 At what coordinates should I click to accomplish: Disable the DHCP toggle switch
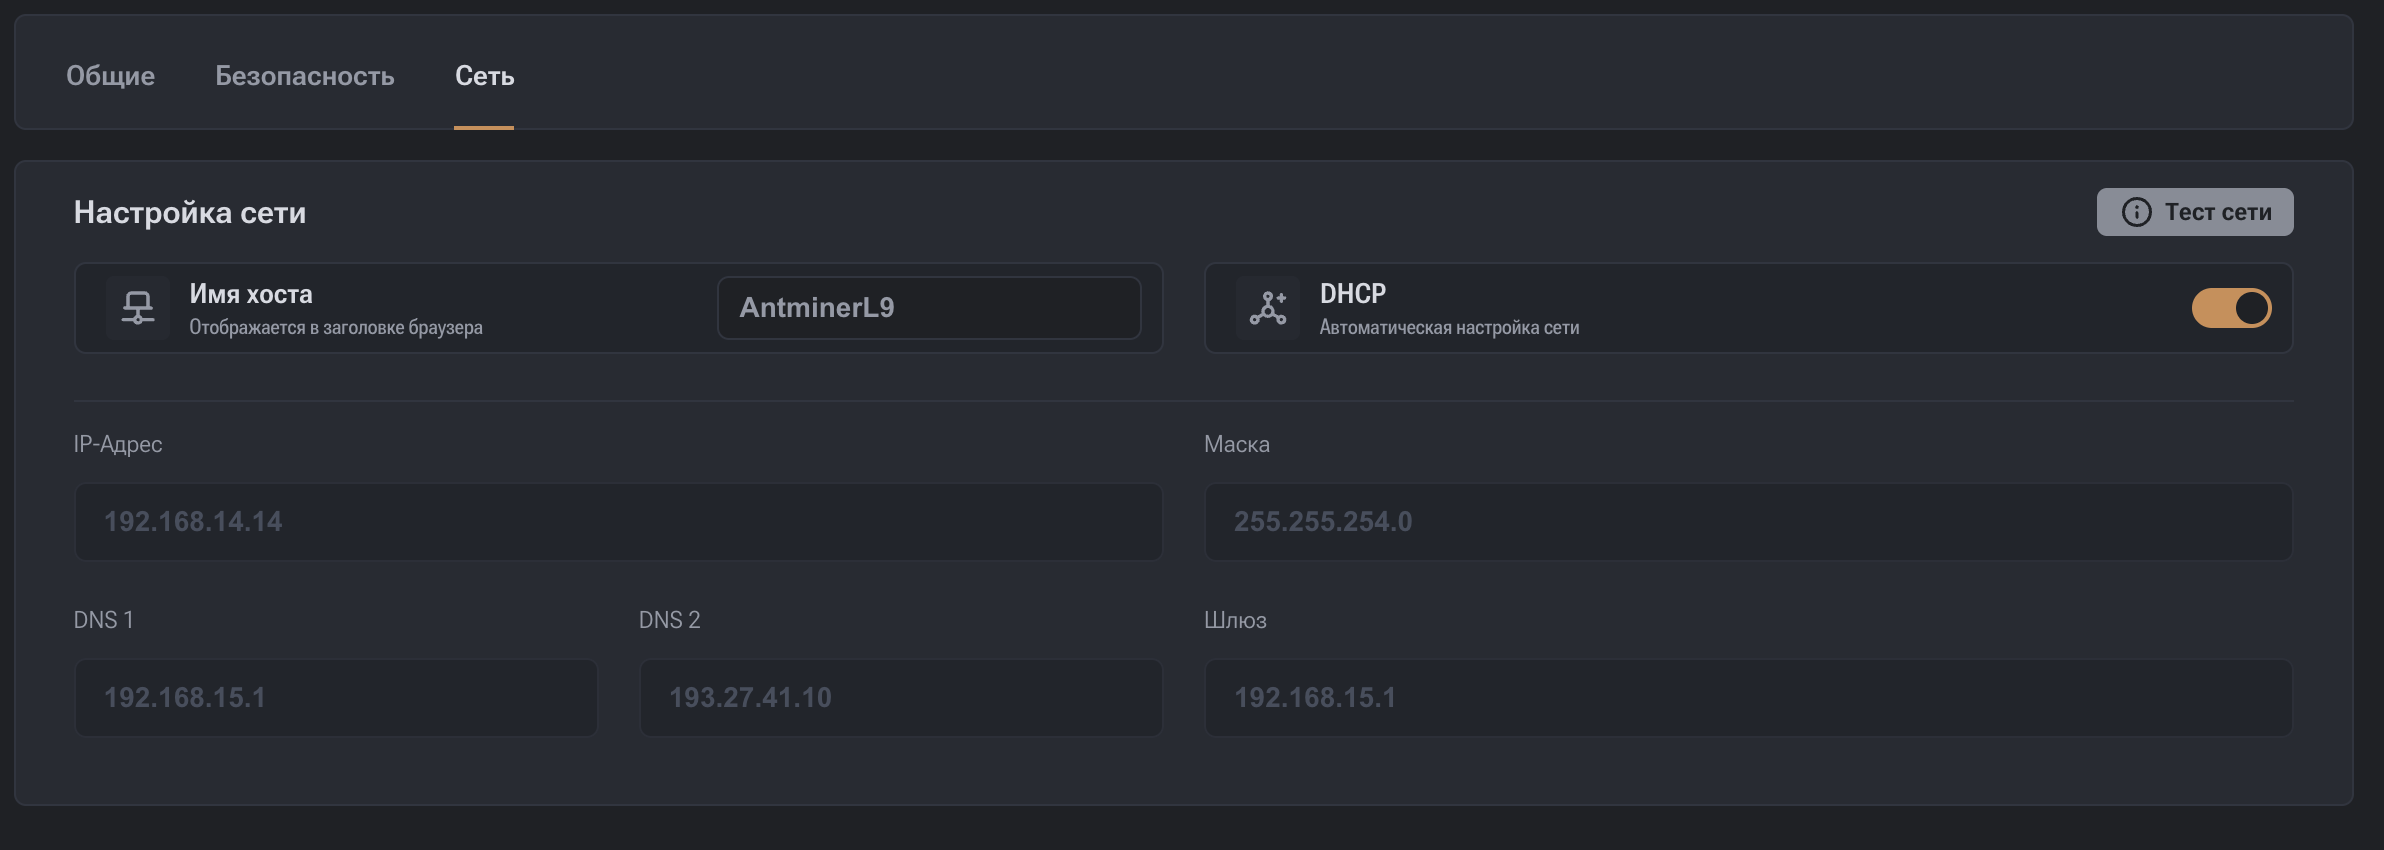pyautogui.click(x=2232, y=308)
